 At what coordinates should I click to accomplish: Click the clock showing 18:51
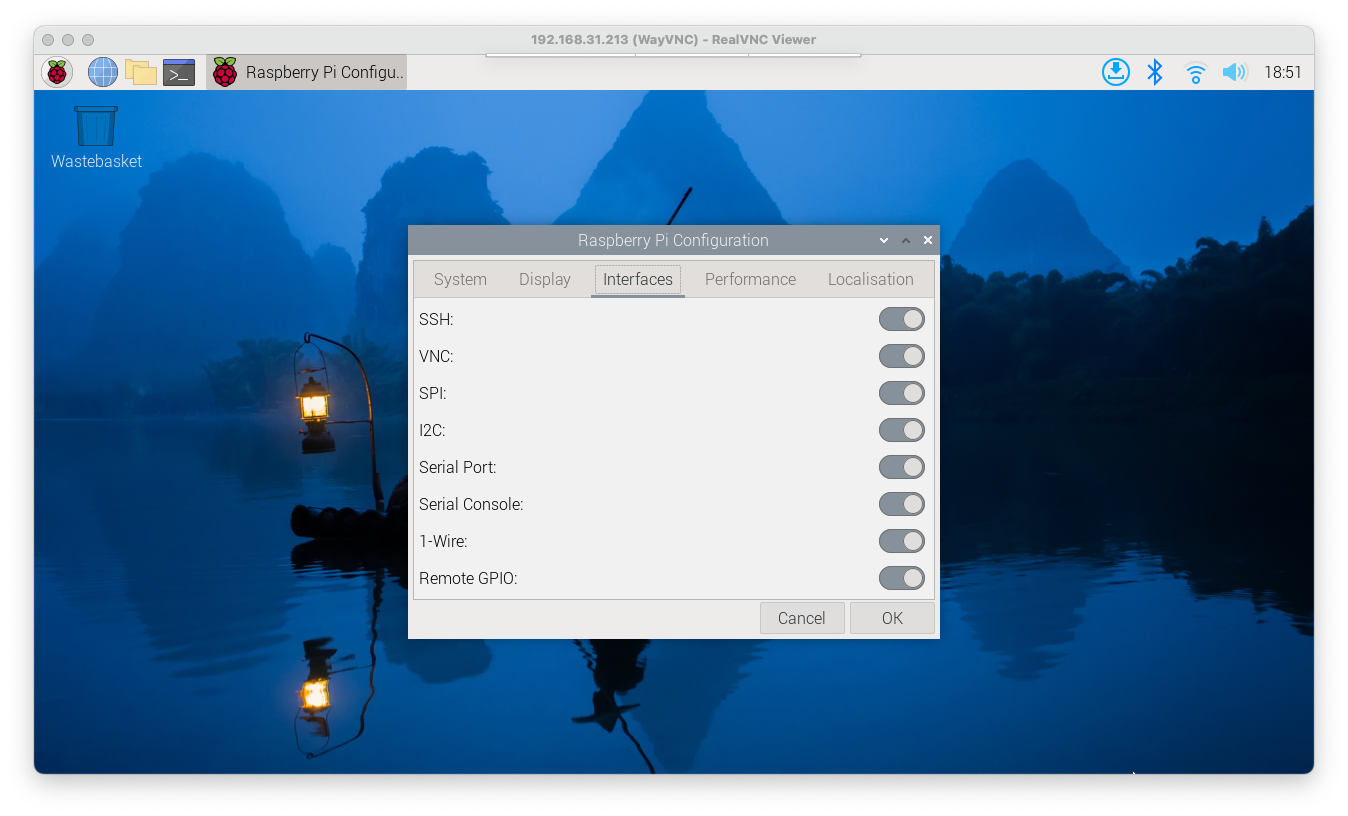tap(1283, 72)
